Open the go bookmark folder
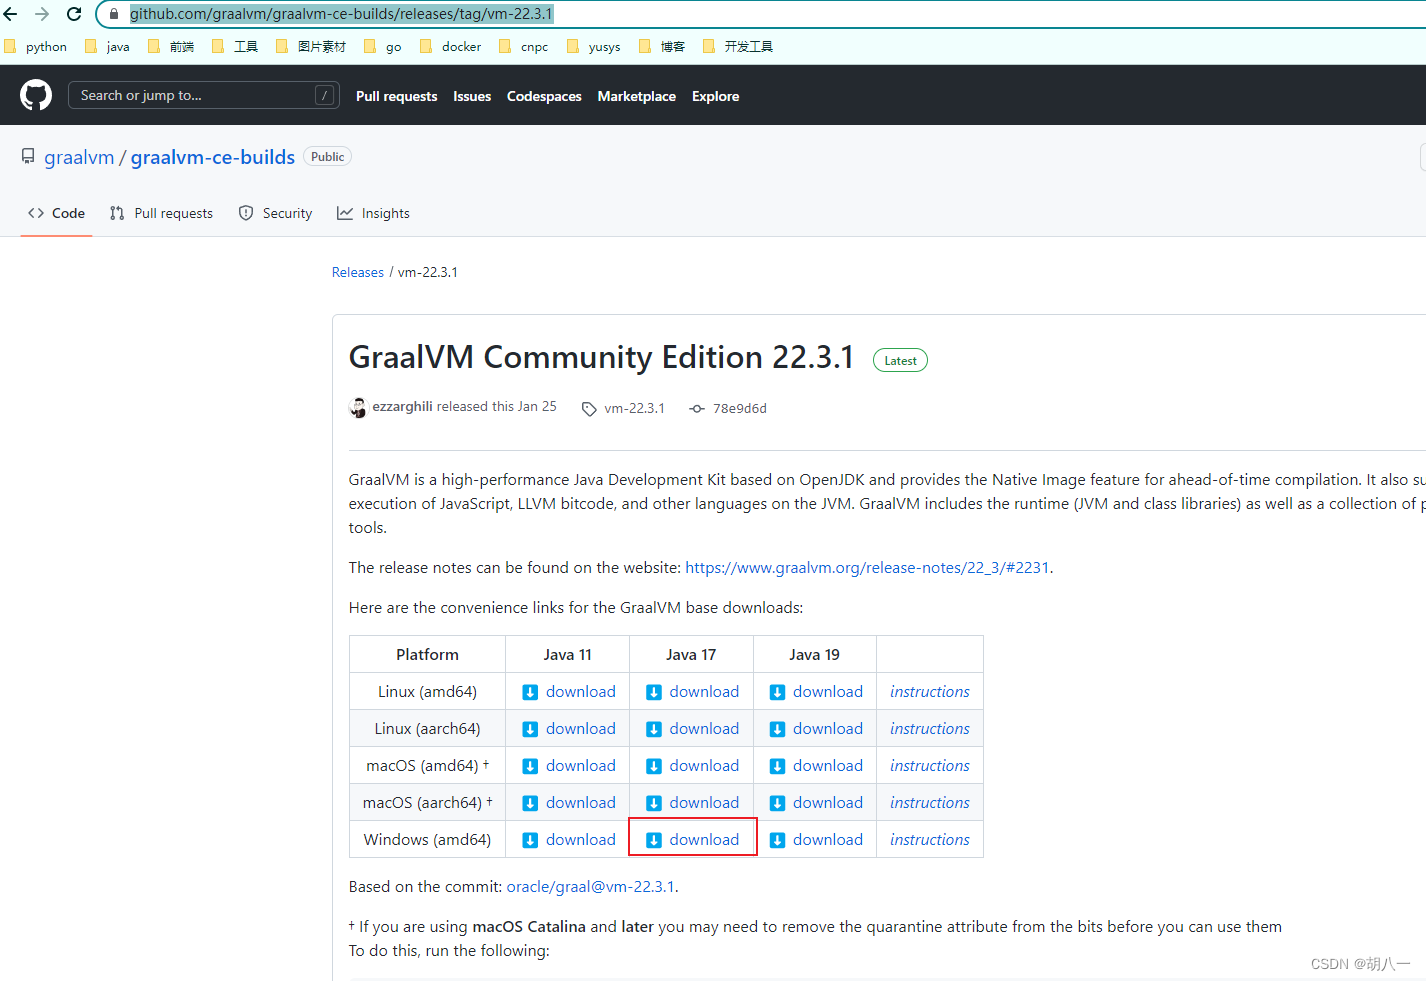Image resolution: width=1426 pixels, height=981 pixels. coord(383,47)
